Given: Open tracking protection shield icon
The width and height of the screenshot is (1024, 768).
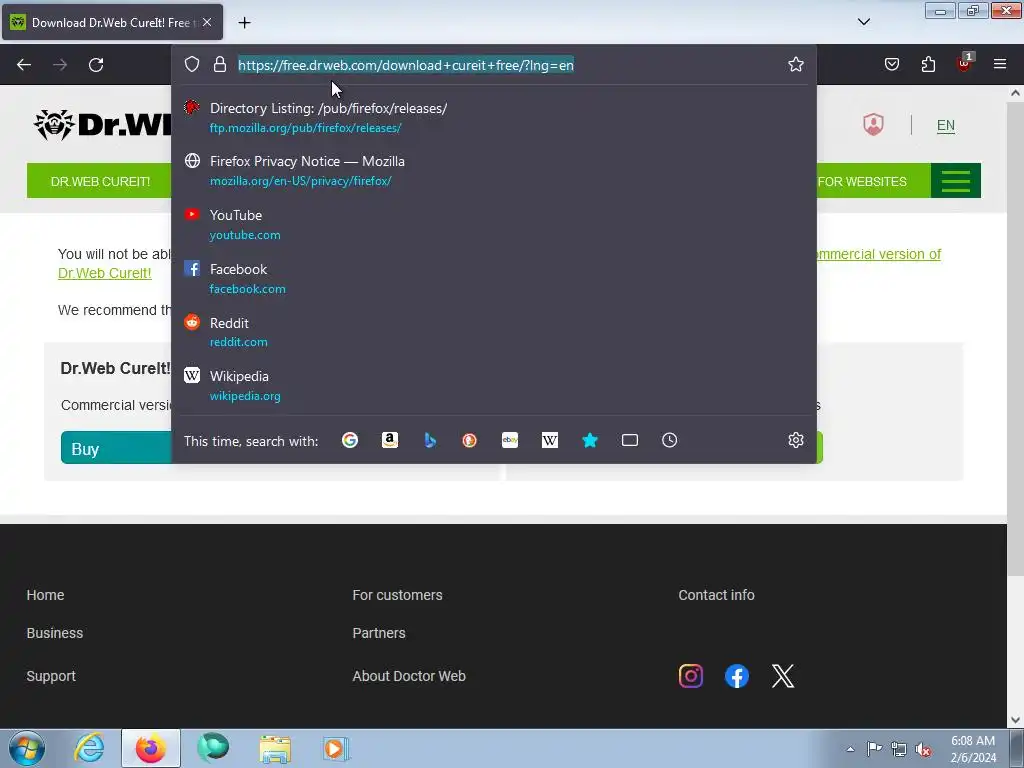Looking at the screenshot, I should (x=191, y=64).
